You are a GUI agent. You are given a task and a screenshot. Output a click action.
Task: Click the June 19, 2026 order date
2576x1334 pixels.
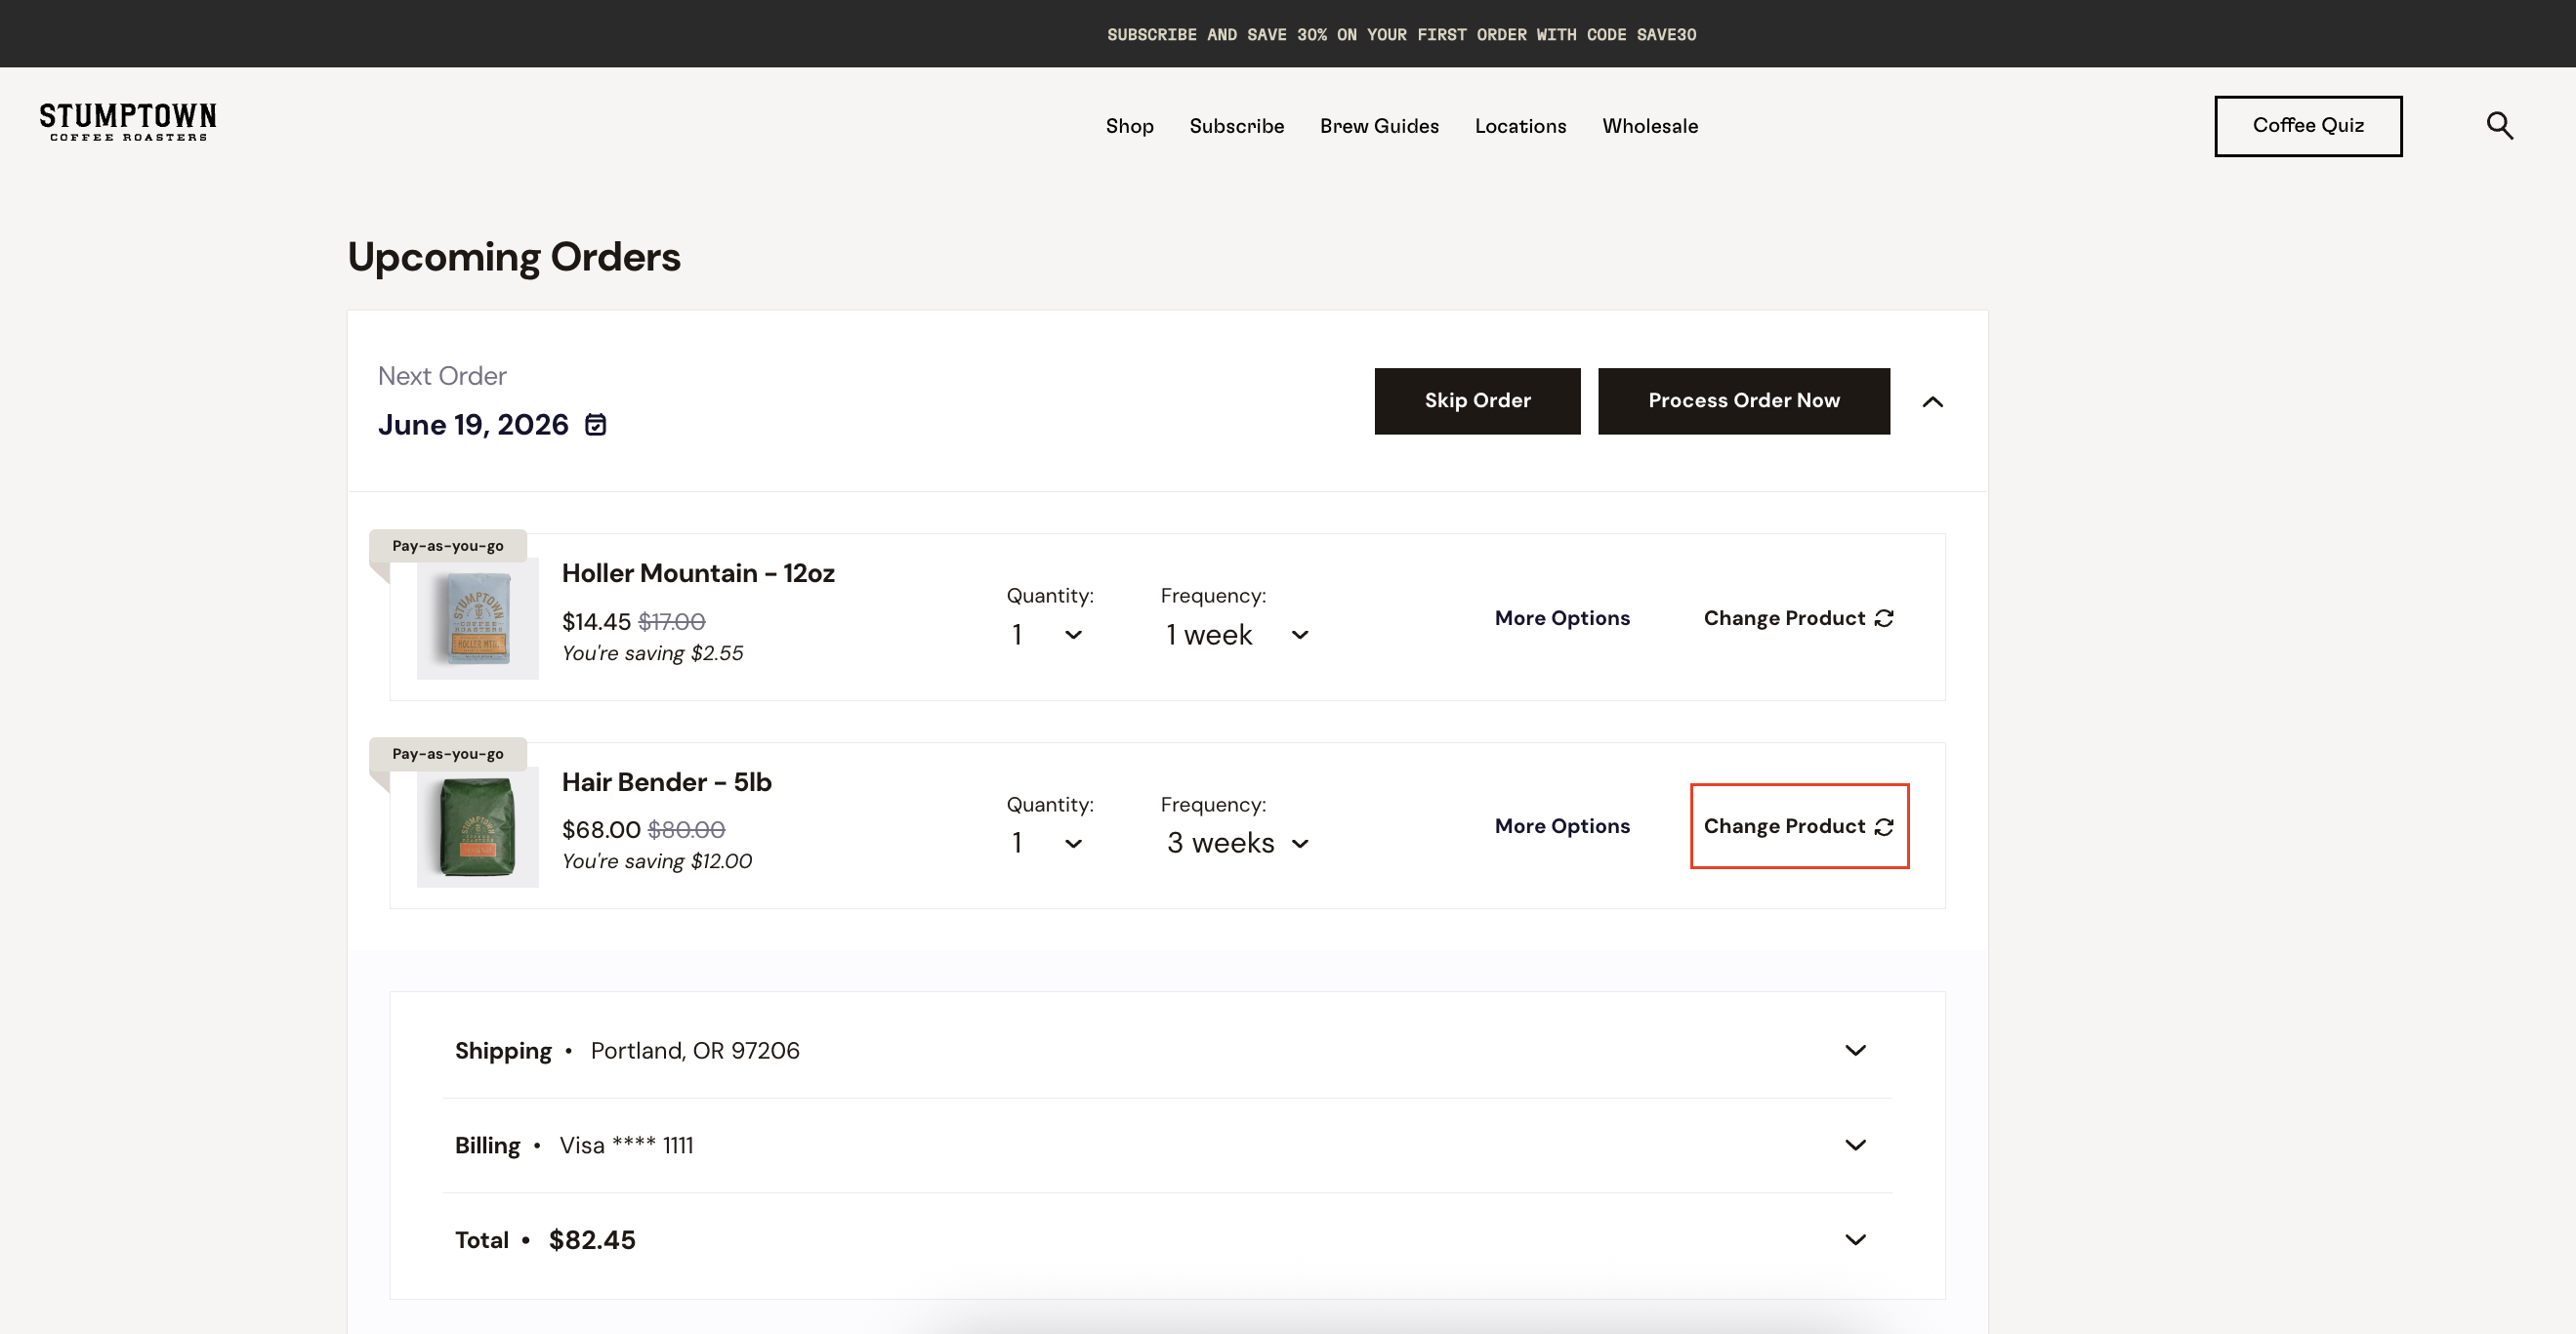(x=473, y=425)
